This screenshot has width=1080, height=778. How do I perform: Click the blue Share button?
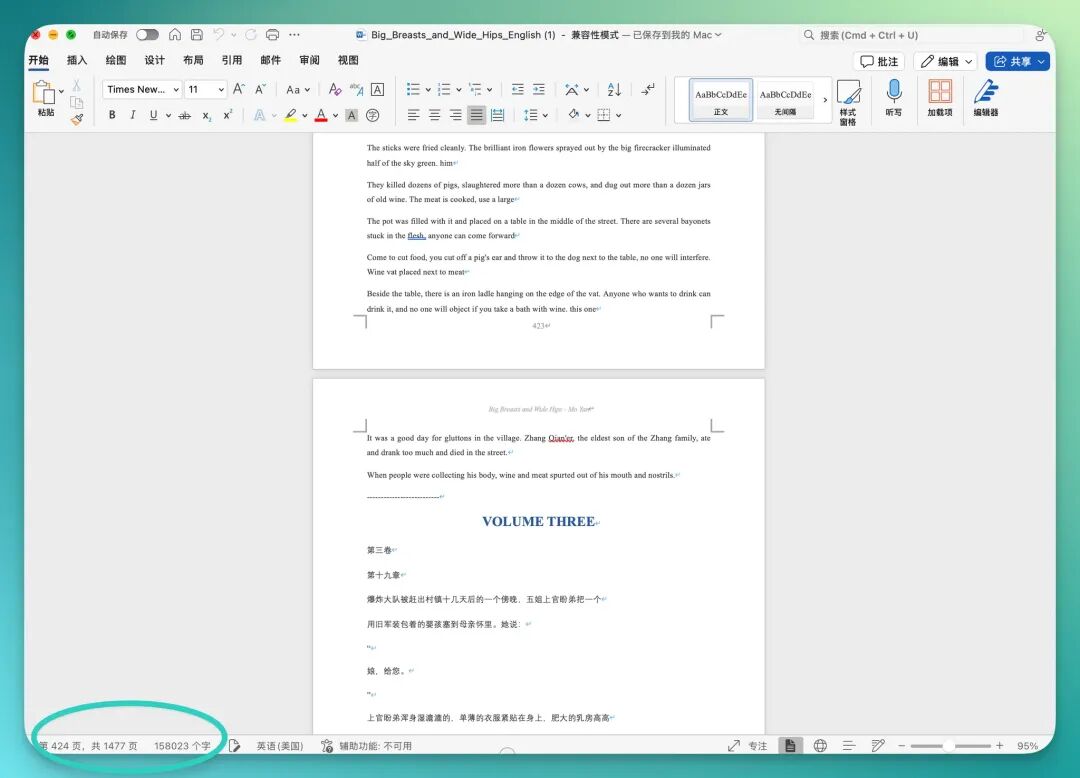click(1017, 61)
